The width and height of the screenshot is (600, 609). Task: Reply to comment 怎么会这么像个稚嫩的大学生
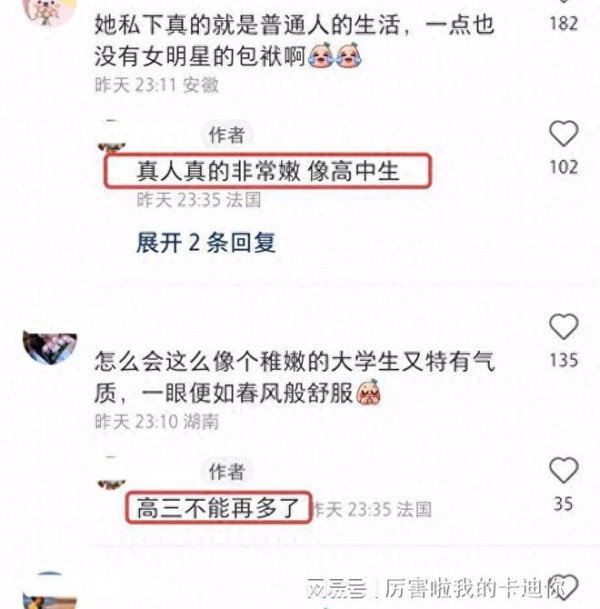click(x=294, y=377)
